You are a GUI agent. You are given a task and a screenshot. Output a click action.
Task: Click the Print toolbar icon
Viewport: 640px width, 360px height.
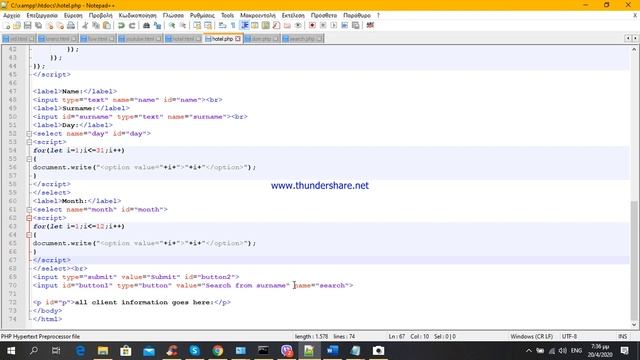coord(71,25)
